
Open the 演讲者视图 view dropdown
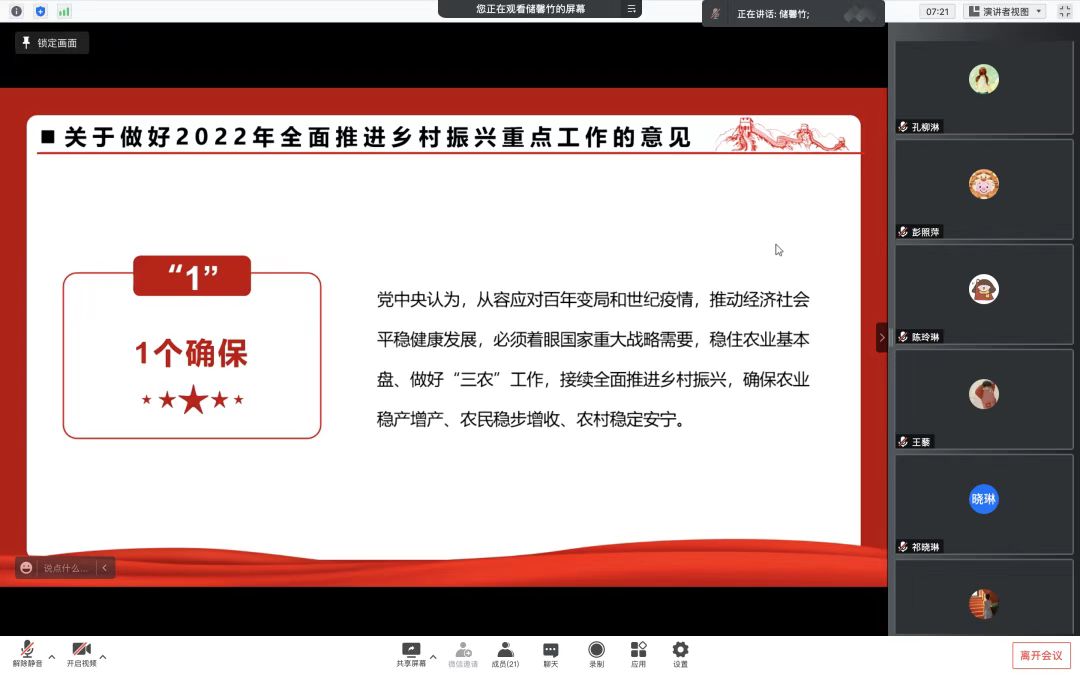click(1006, 11)
